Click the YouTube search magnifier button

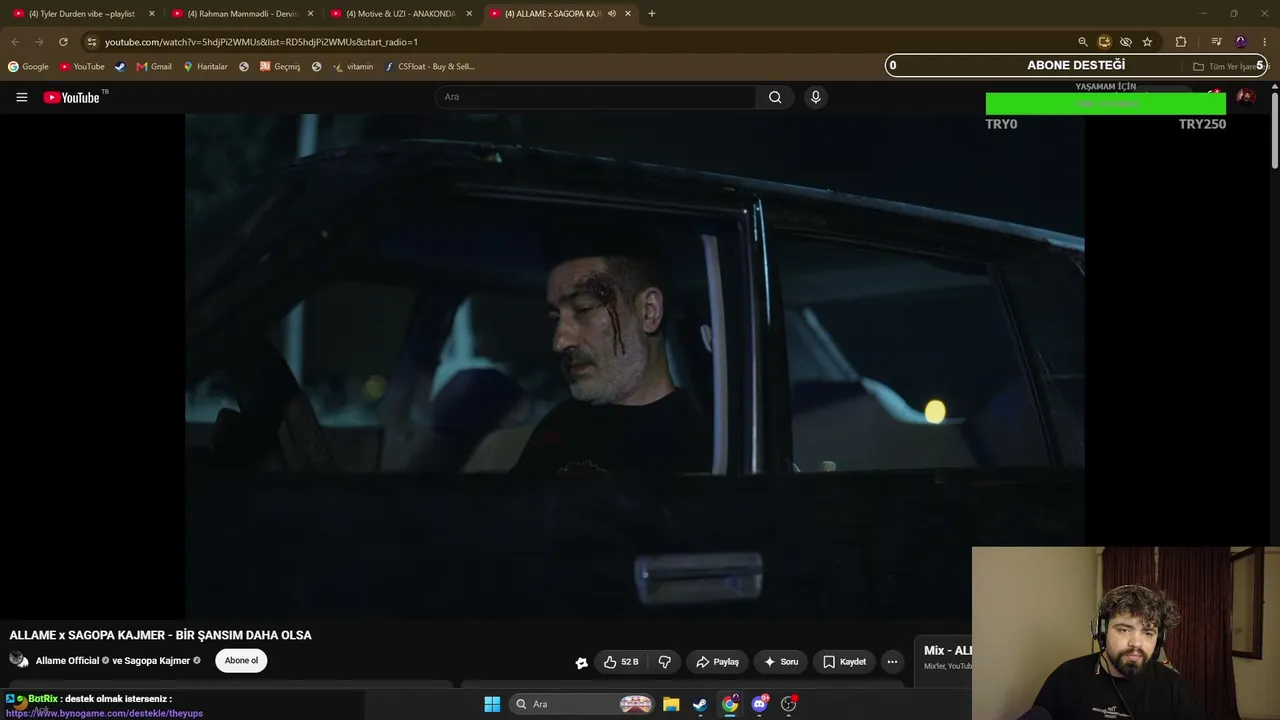775,97
